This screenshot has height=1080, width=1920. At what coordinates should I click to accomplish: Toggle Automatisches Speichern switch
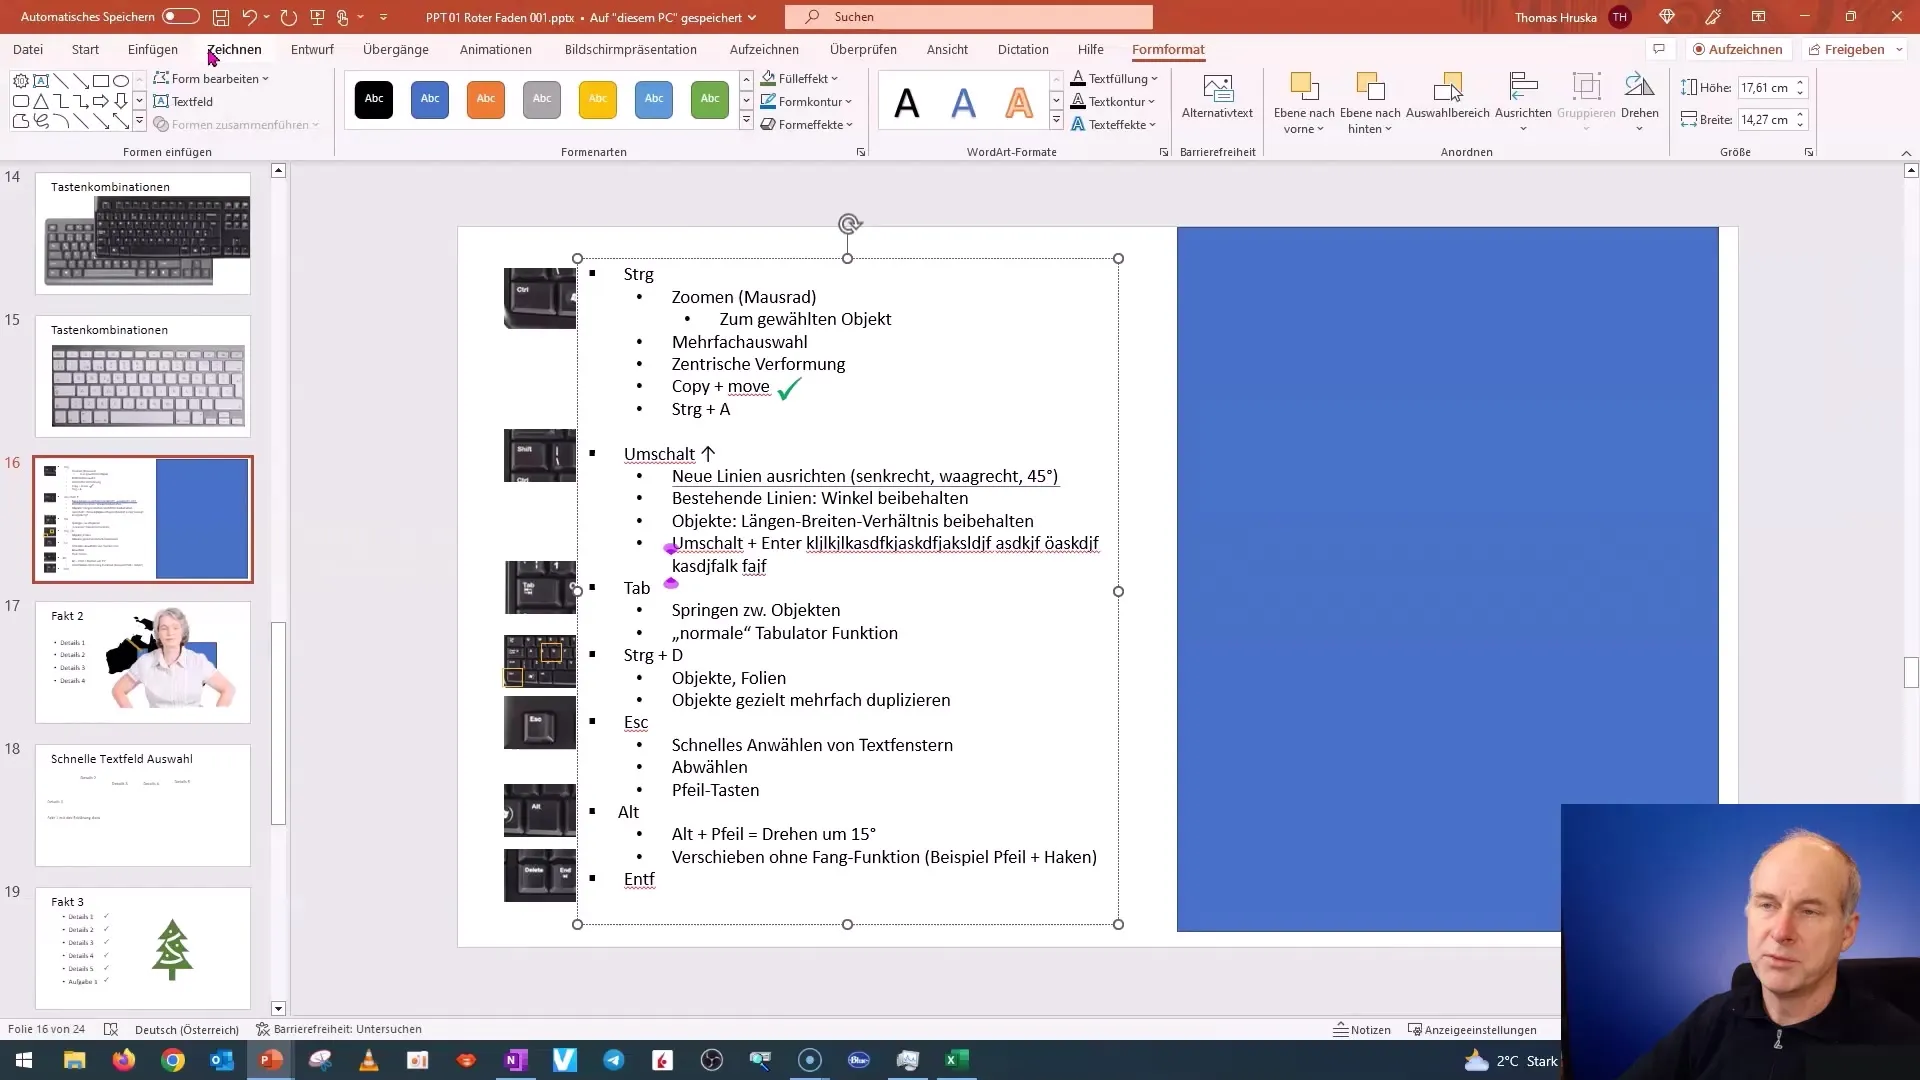(181, 16)
